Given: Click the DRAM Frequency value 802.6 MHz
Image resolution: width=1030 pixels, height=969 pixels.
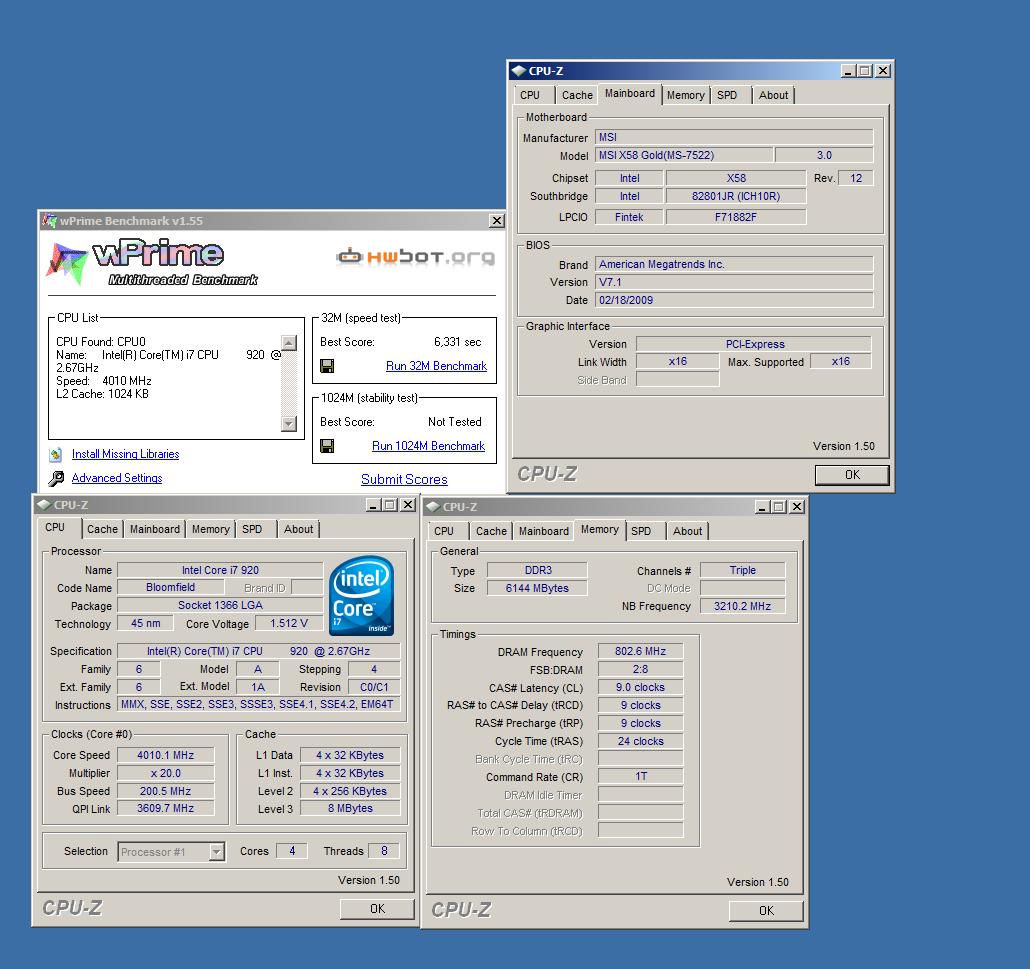Looking at the screenshot, I should [640, 652].
